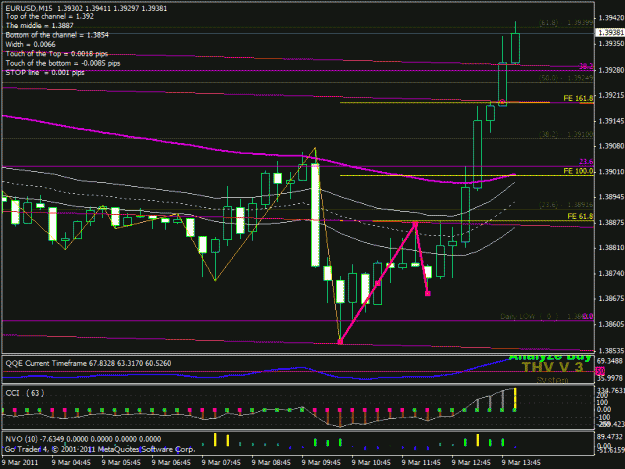Click the 1.38875 price scale label
This screenshot has width=625, height=469.
click(x=611, y=222)
